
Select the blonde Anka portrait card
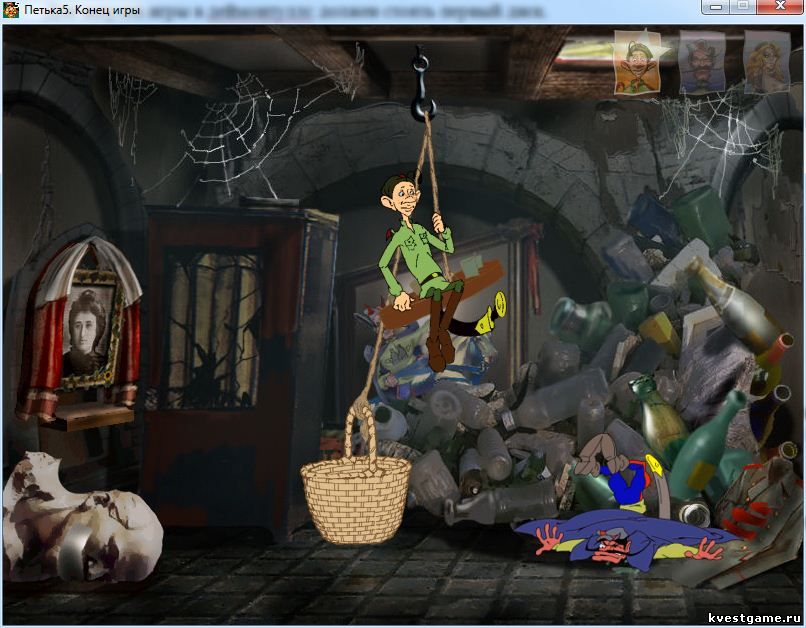click(767, 61)
